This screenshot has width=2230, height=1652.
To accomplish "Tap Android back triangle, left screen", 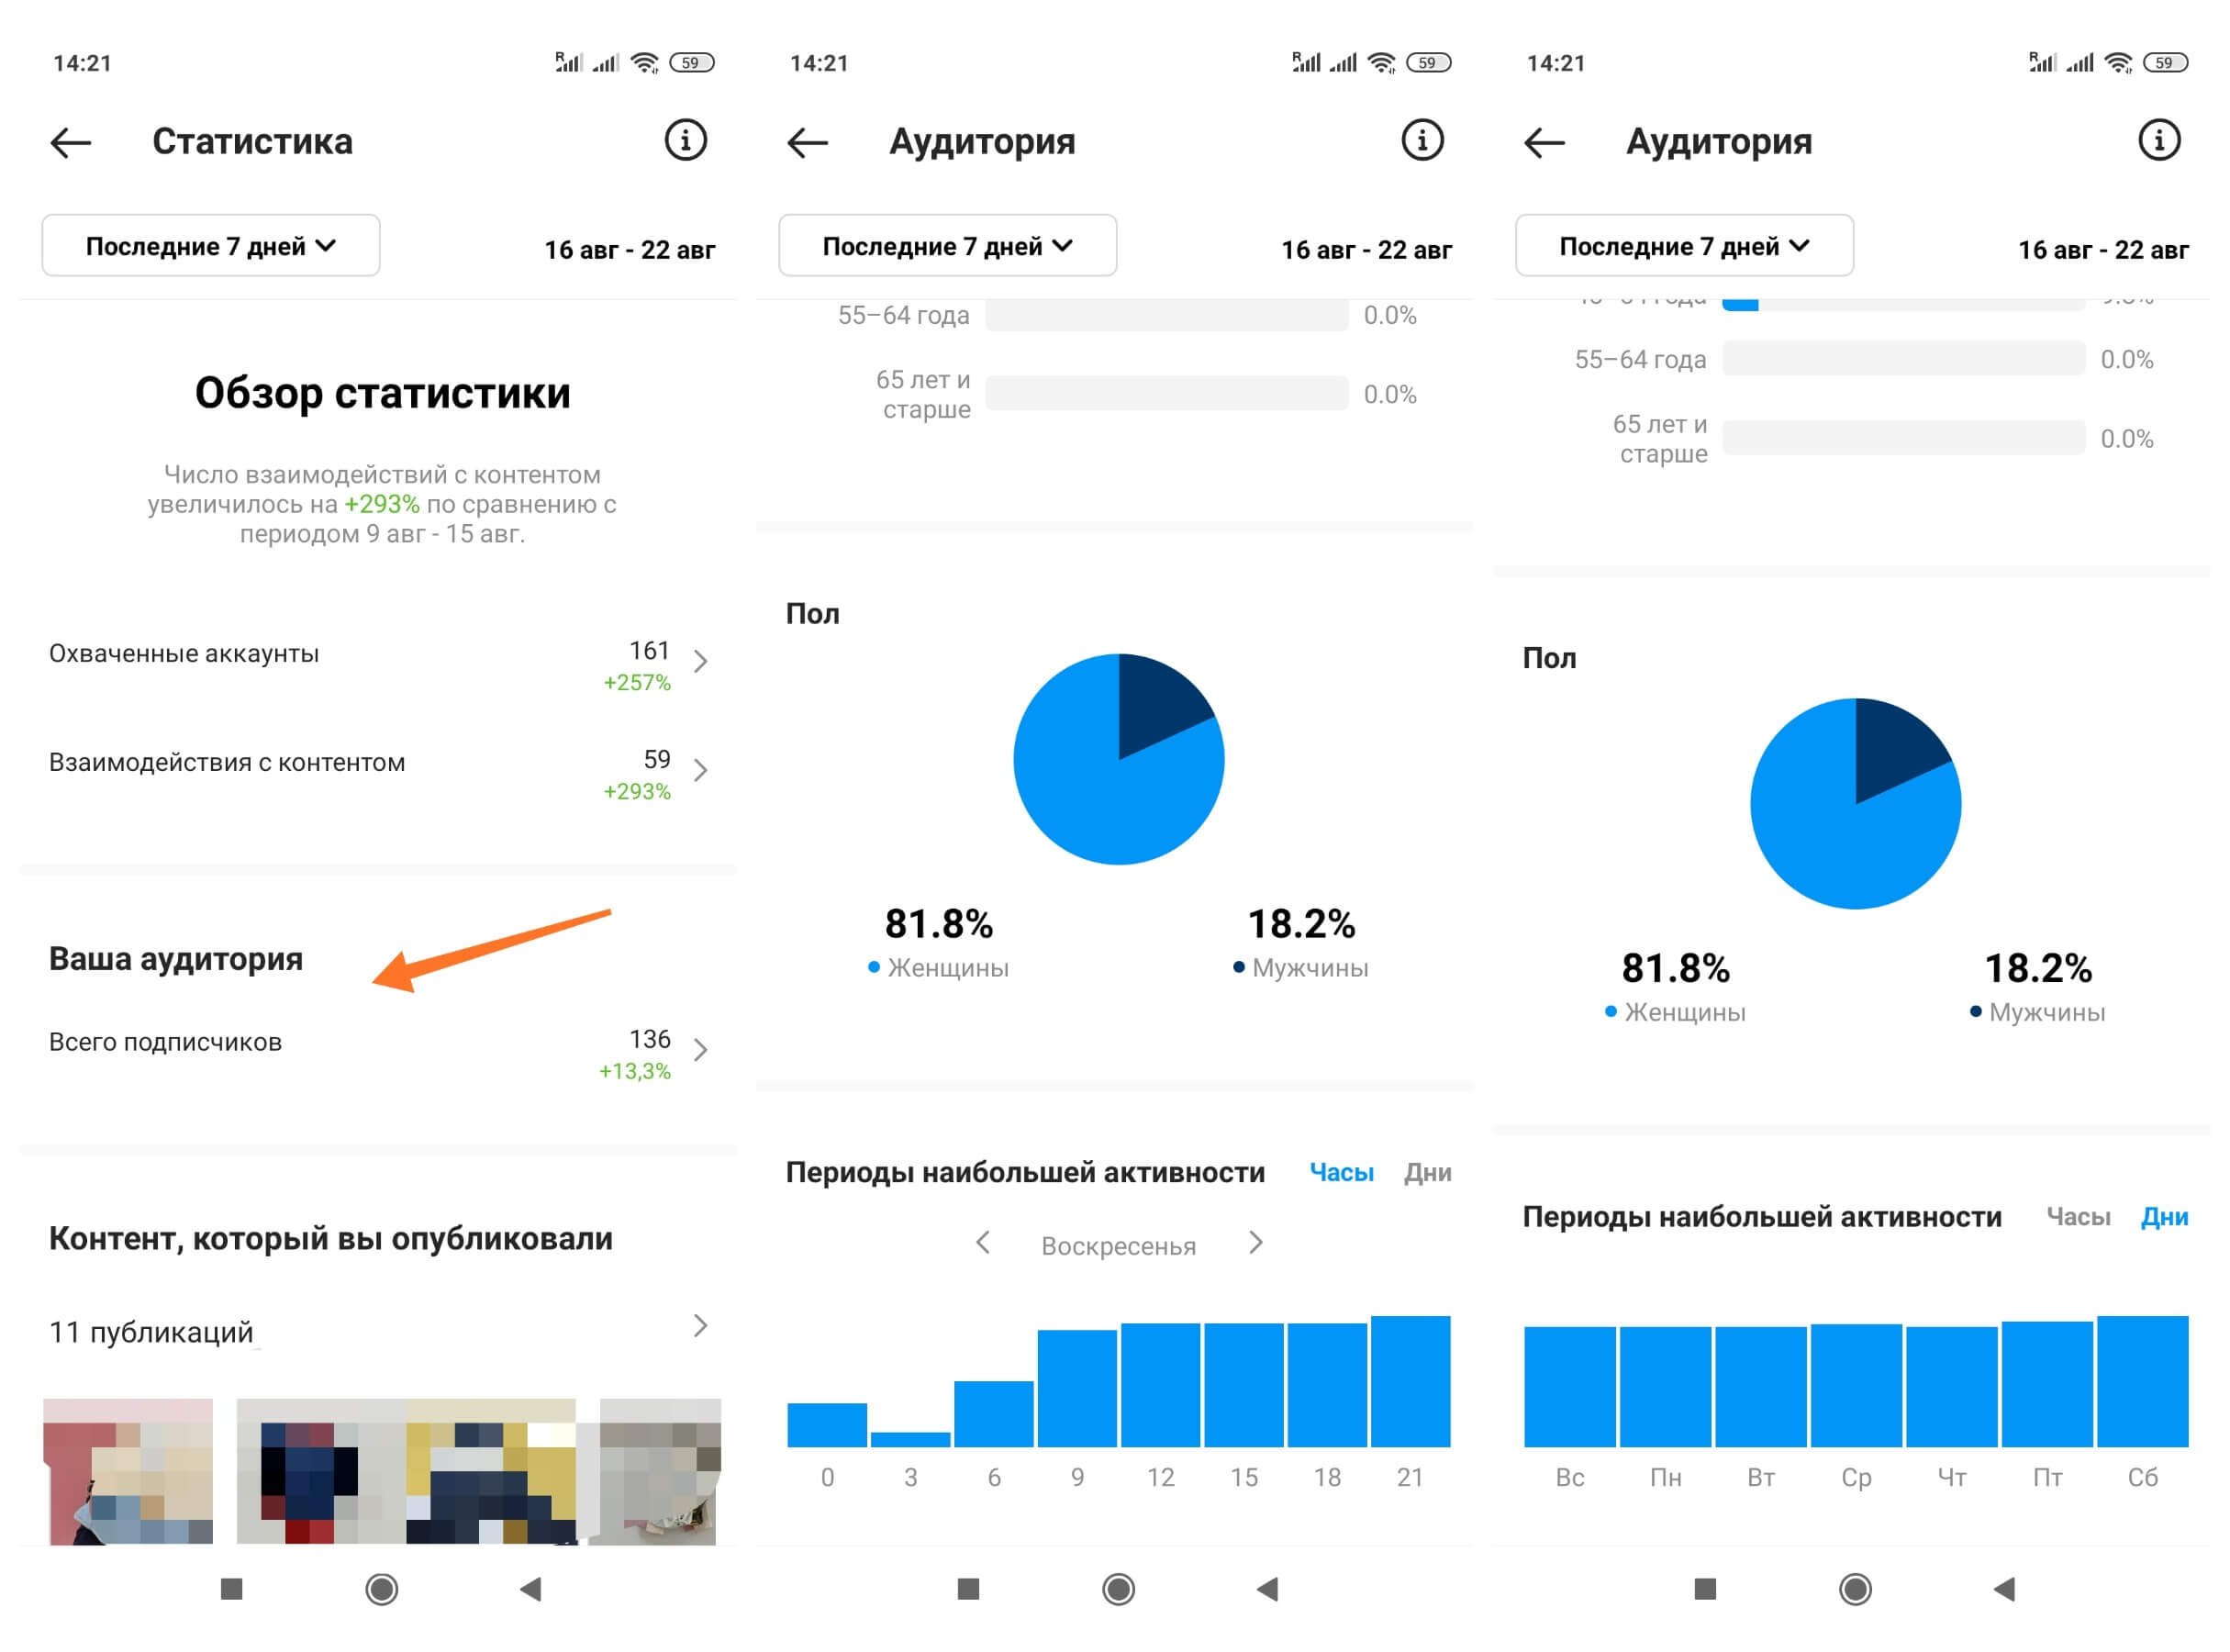I will pyautogui.click(x=531, y=1590).
